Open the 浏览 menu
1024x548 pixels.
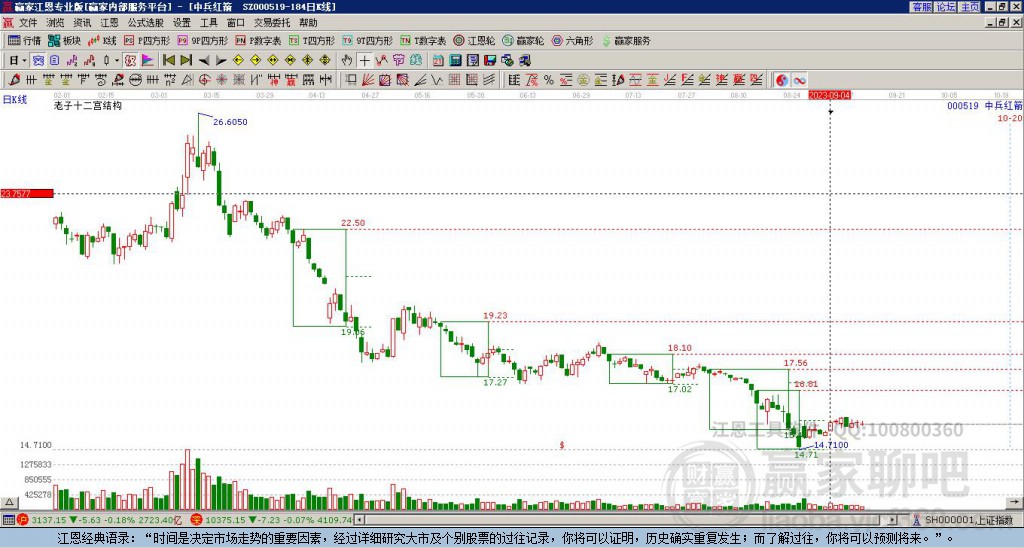coord(55,23)
